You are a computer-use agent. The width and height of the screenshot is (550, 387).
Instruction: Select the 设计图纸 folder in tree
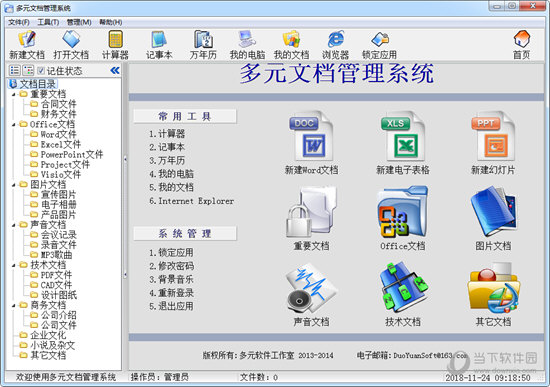pyautogui.click(x=53, y=295)
